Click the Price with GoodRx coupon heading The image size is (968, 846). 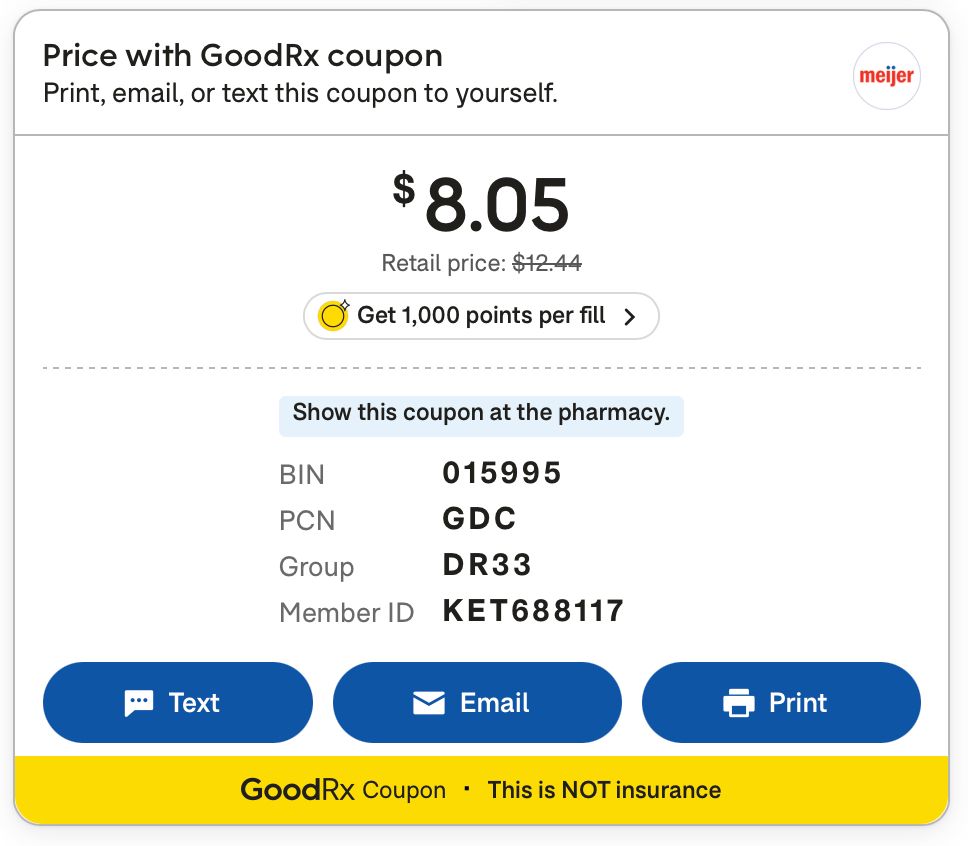pyautogui.click(x=243, y=56)
